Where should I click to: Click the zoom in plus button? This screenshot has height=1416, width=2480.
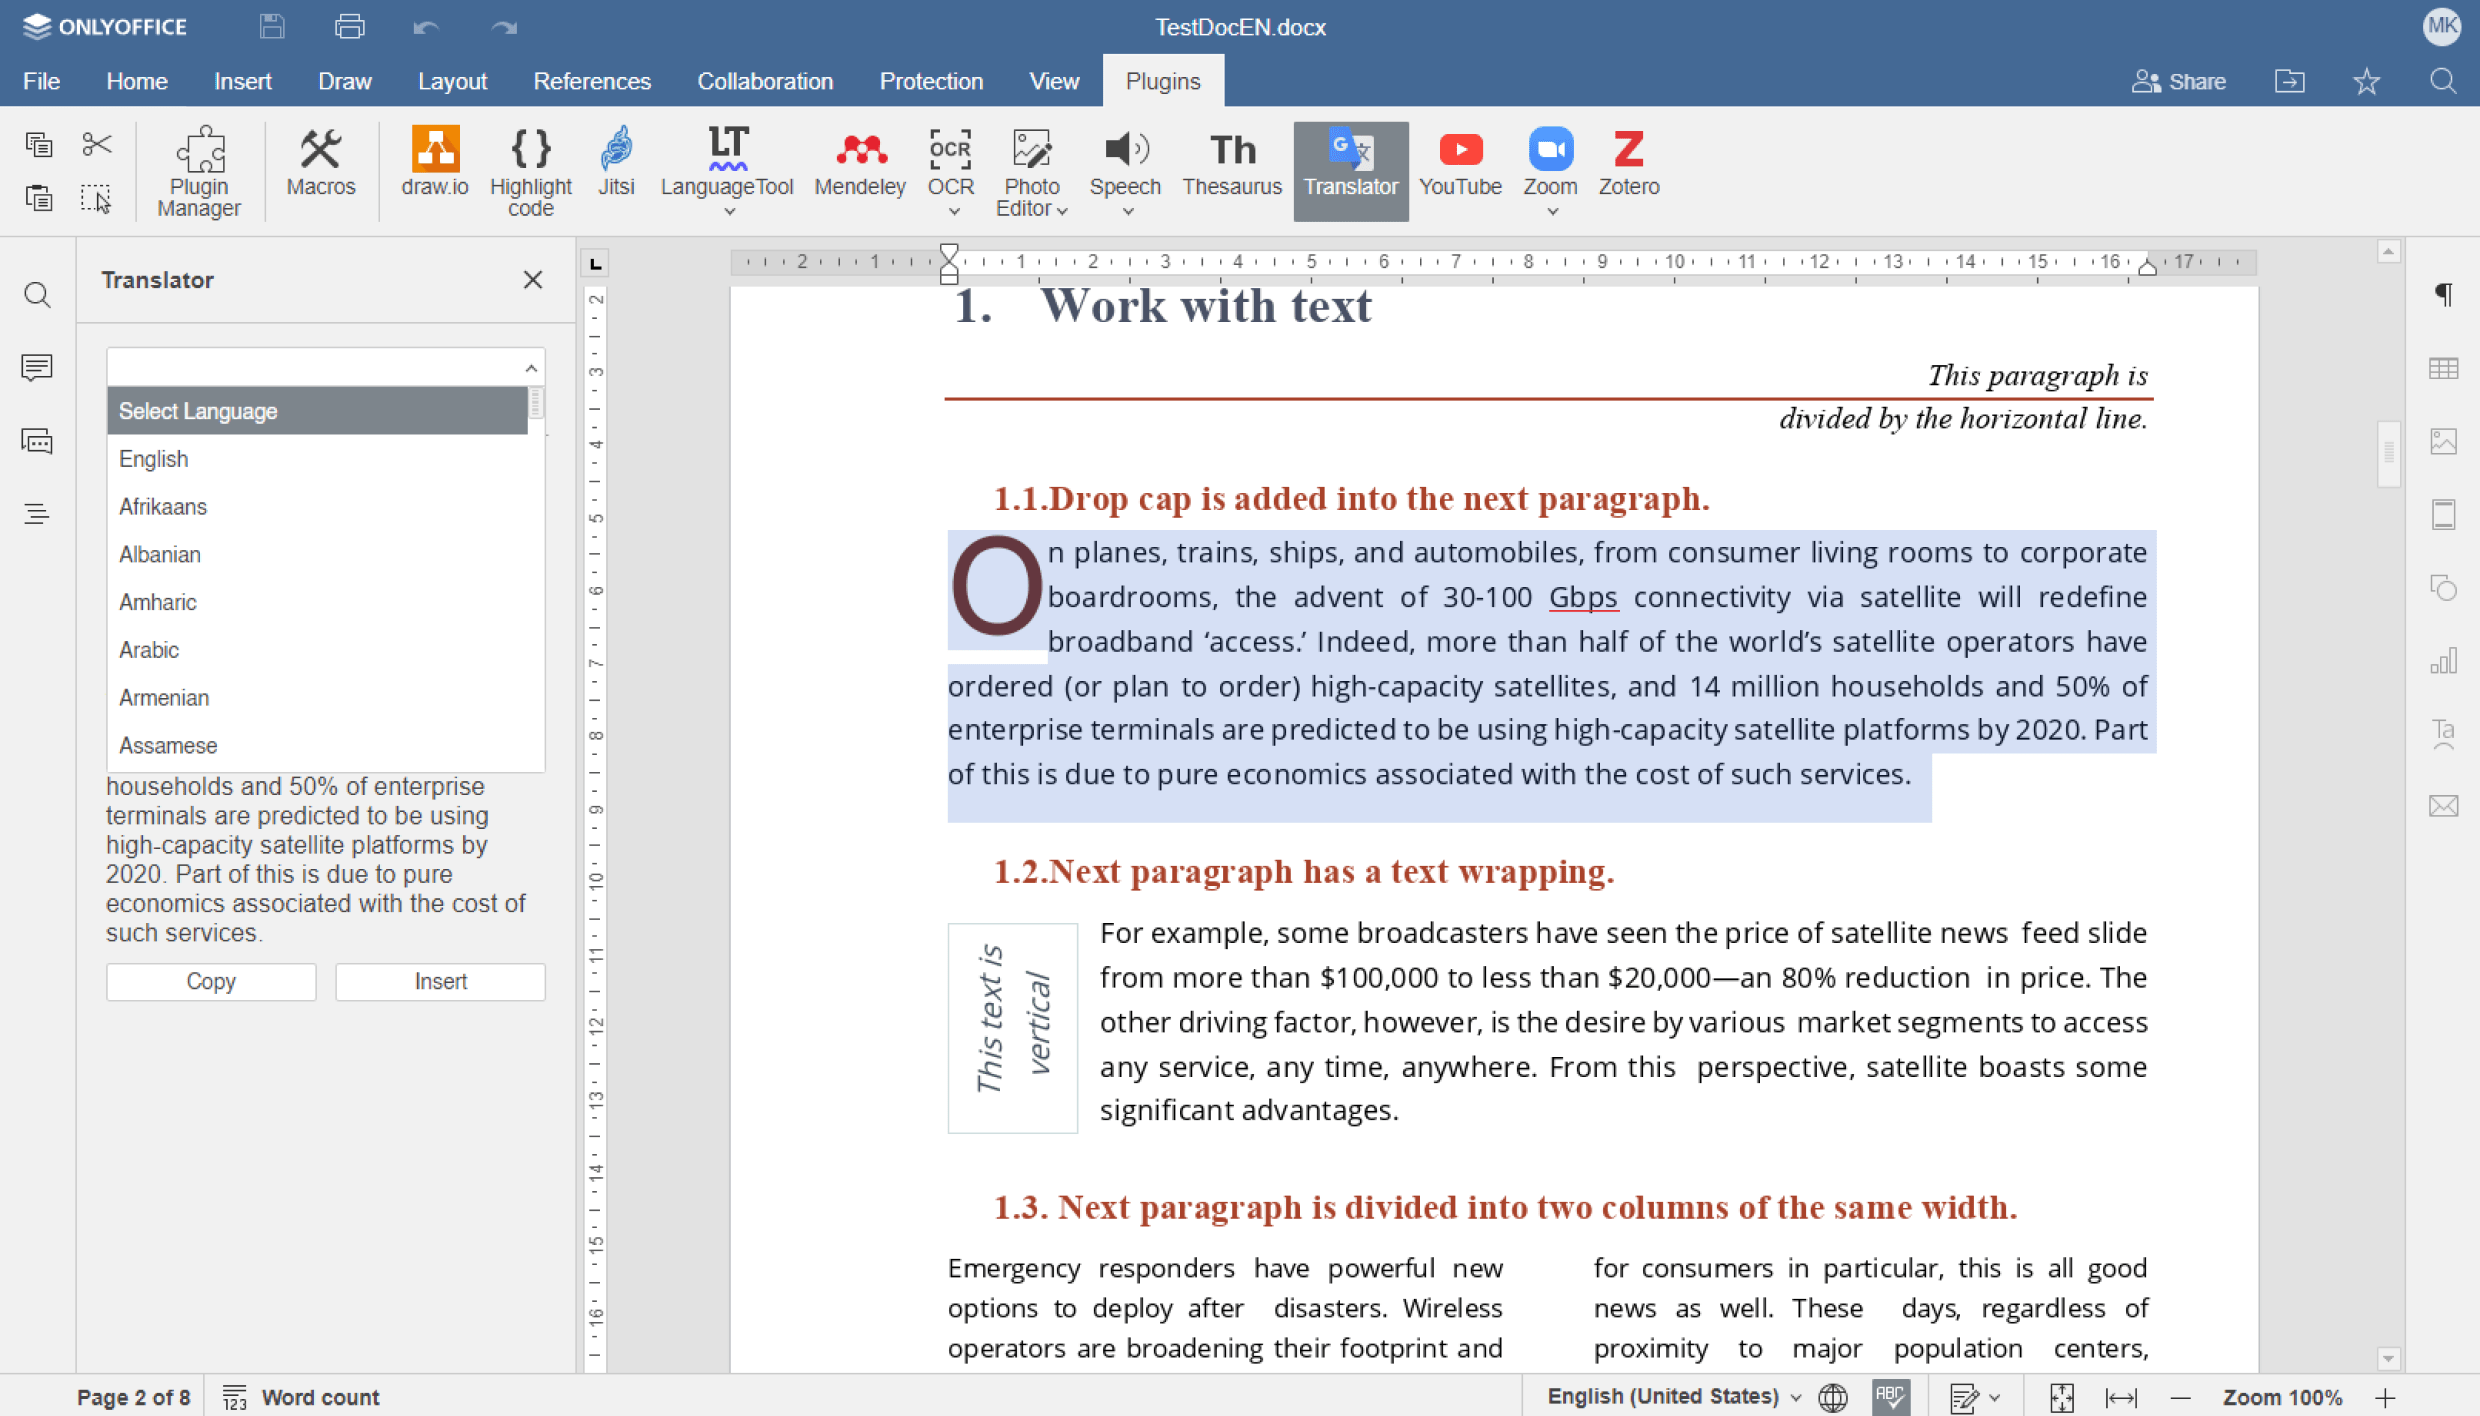[x=2385, y=1397]
